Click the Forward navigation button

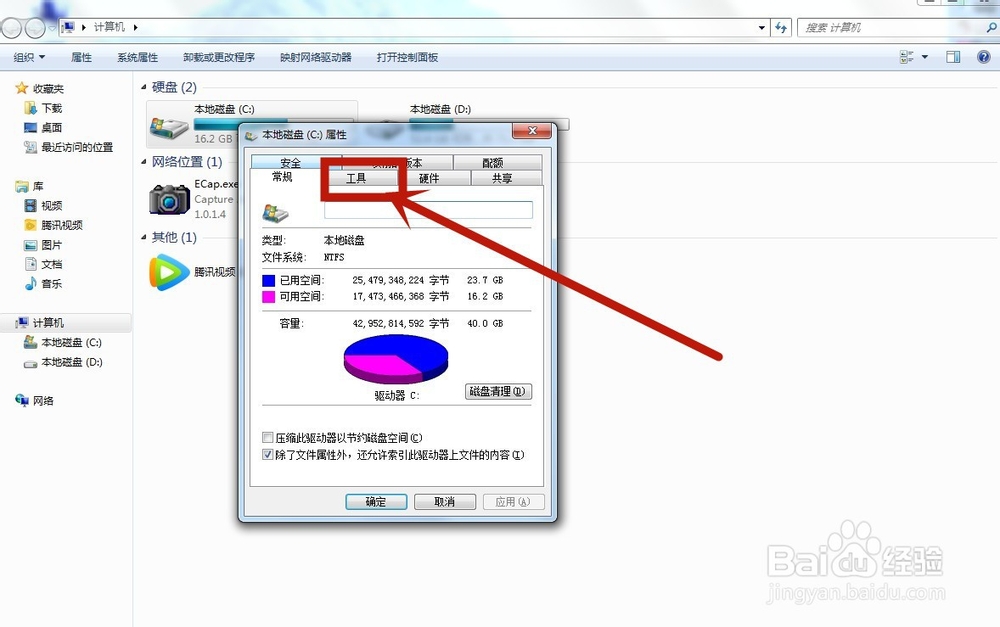(x=35, y=27)
